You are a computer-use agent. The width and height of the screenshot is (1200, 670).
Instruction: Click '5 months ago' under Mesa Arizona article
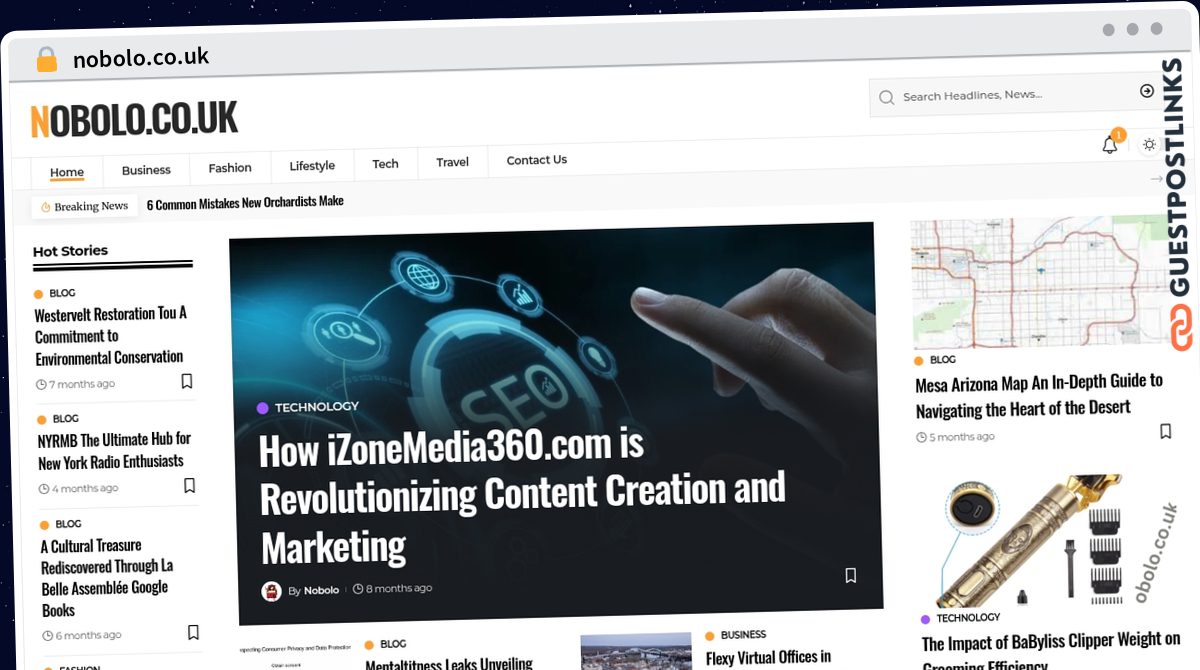point(961,437)
